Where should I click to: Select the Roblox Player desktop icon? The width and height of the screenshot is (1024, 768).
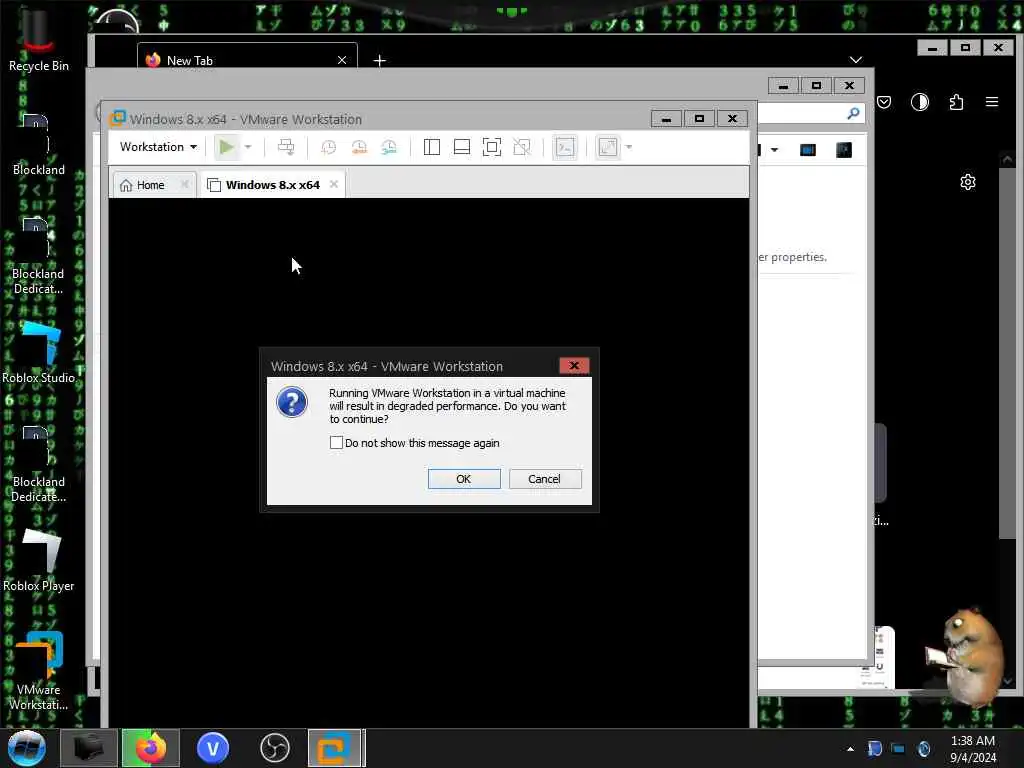click(39, 561)
